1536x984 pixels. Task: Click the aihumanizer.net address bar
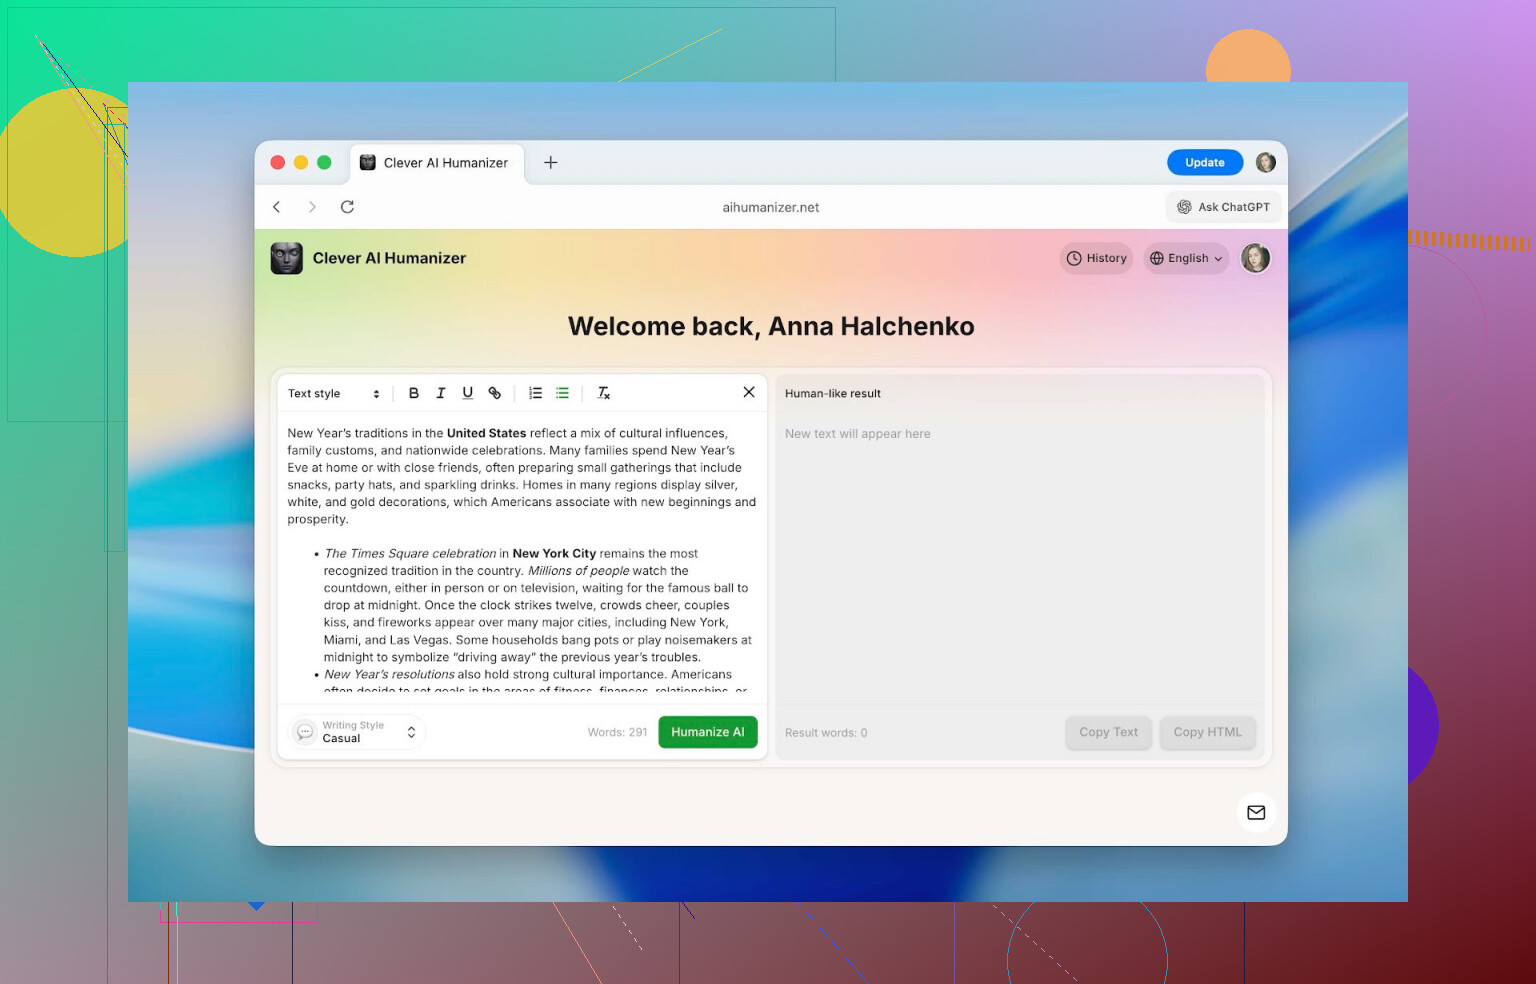(770, 207)
